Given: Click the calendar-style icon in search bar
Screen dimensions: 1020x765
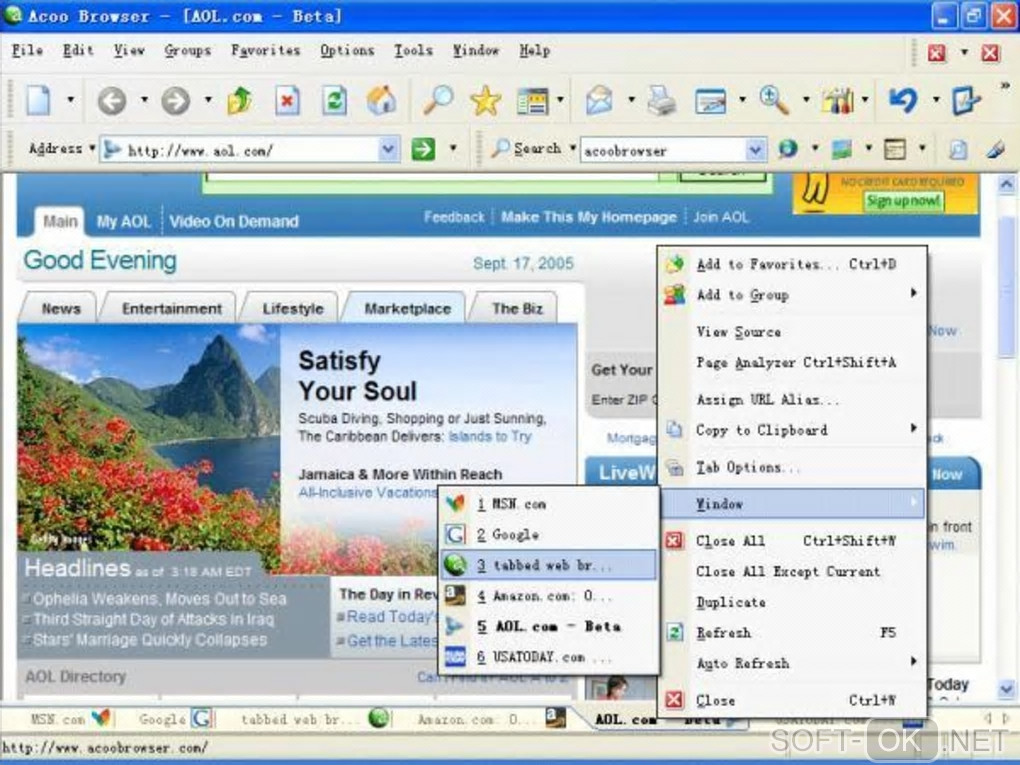Looking at the screenshot, I should [894, 150].
